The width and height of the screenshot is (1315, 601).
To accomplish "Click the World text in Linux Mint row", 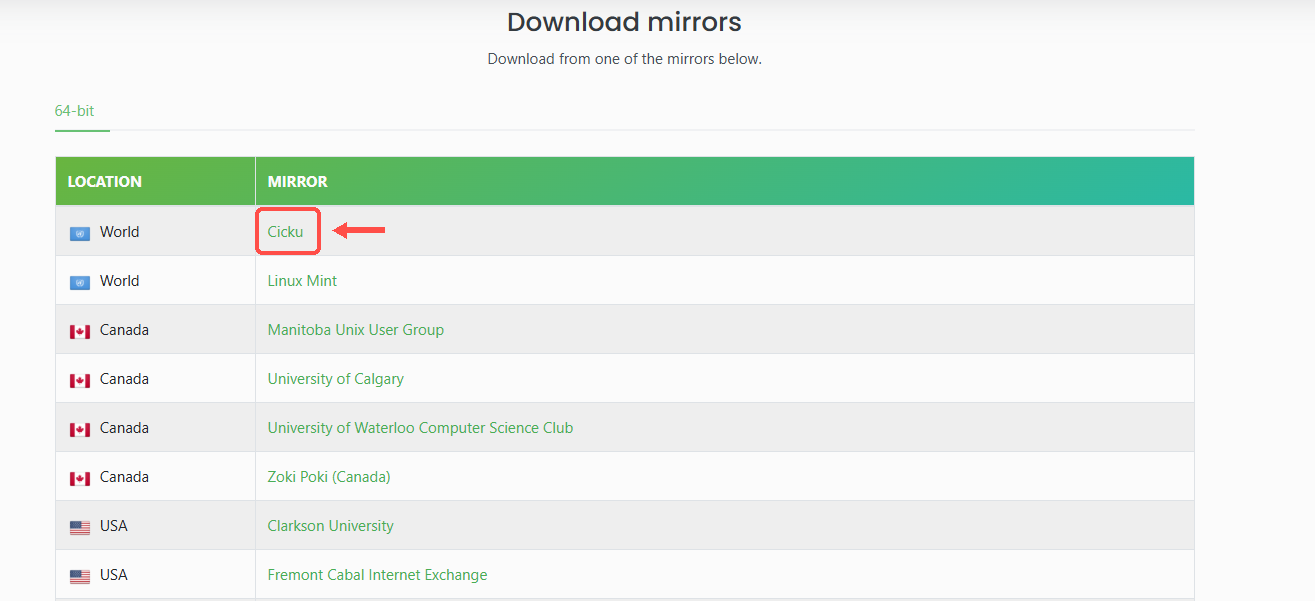I will pos(119,281).
